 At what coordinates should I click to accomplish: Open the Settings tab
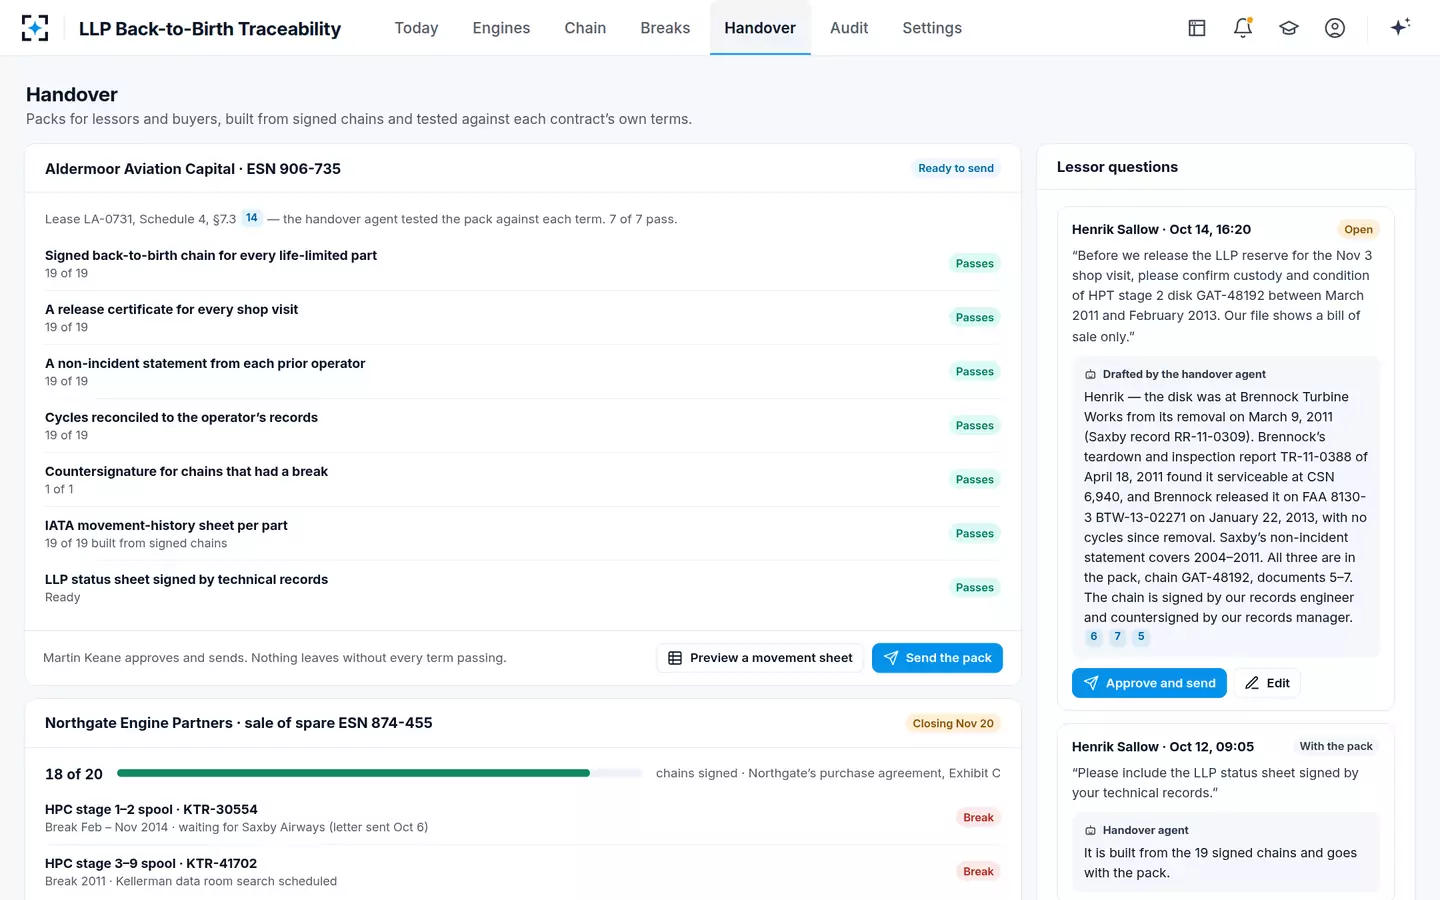coord(932,28)
